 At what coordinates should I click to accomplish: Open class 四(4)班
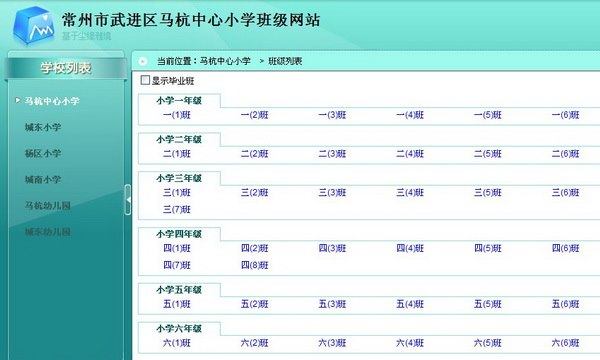(x=410, y=249)
